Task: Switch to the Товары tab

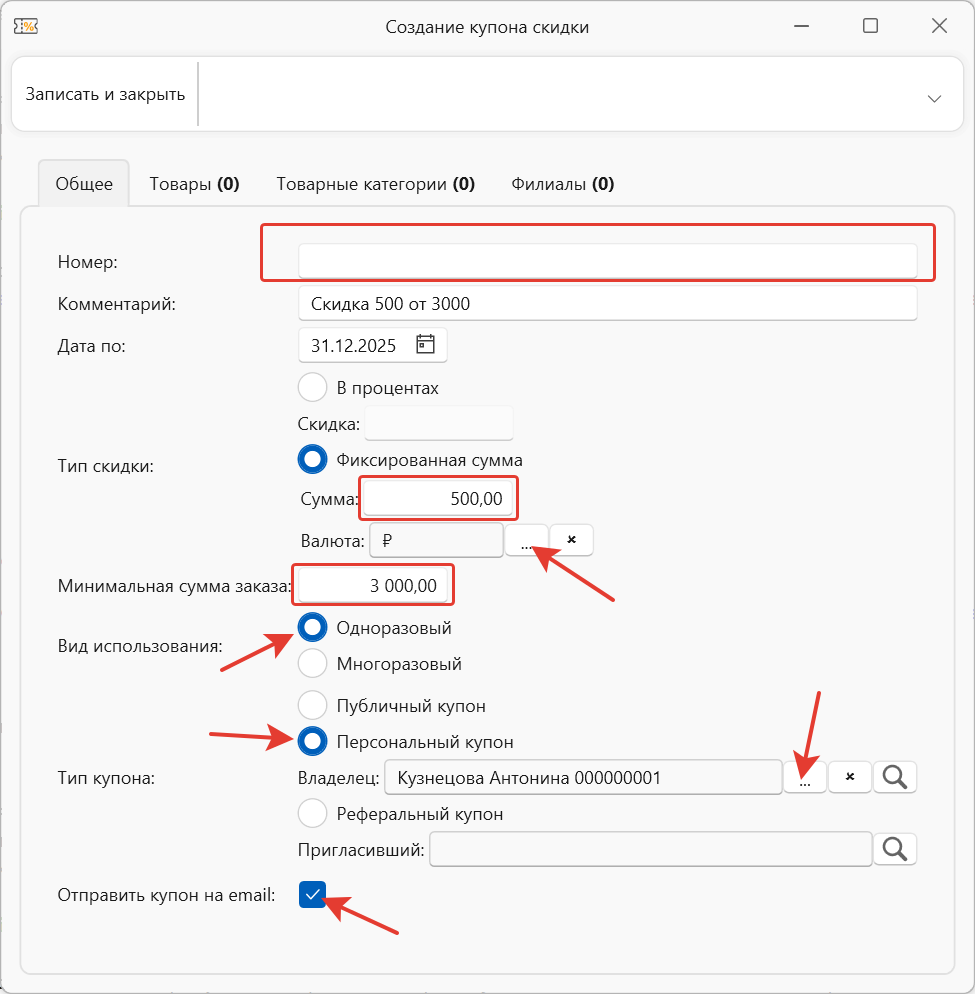Action: pyautogui.click(x=194, y=184)
